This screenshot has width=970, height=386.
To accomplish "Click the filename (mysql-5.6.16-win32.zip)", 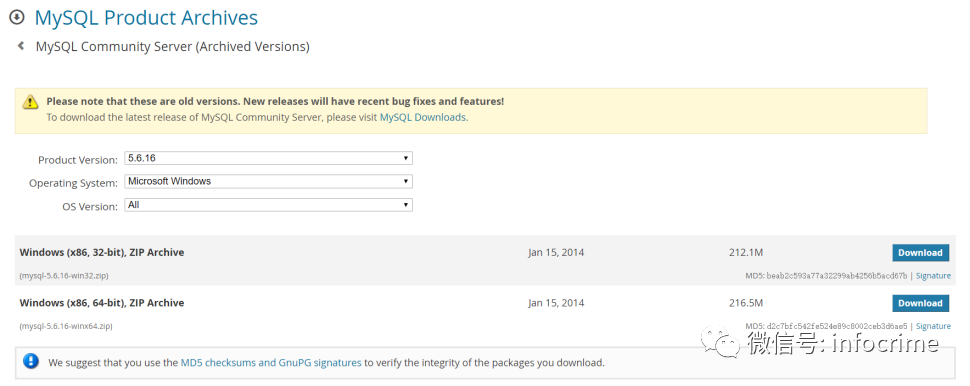I will [64, 275].
